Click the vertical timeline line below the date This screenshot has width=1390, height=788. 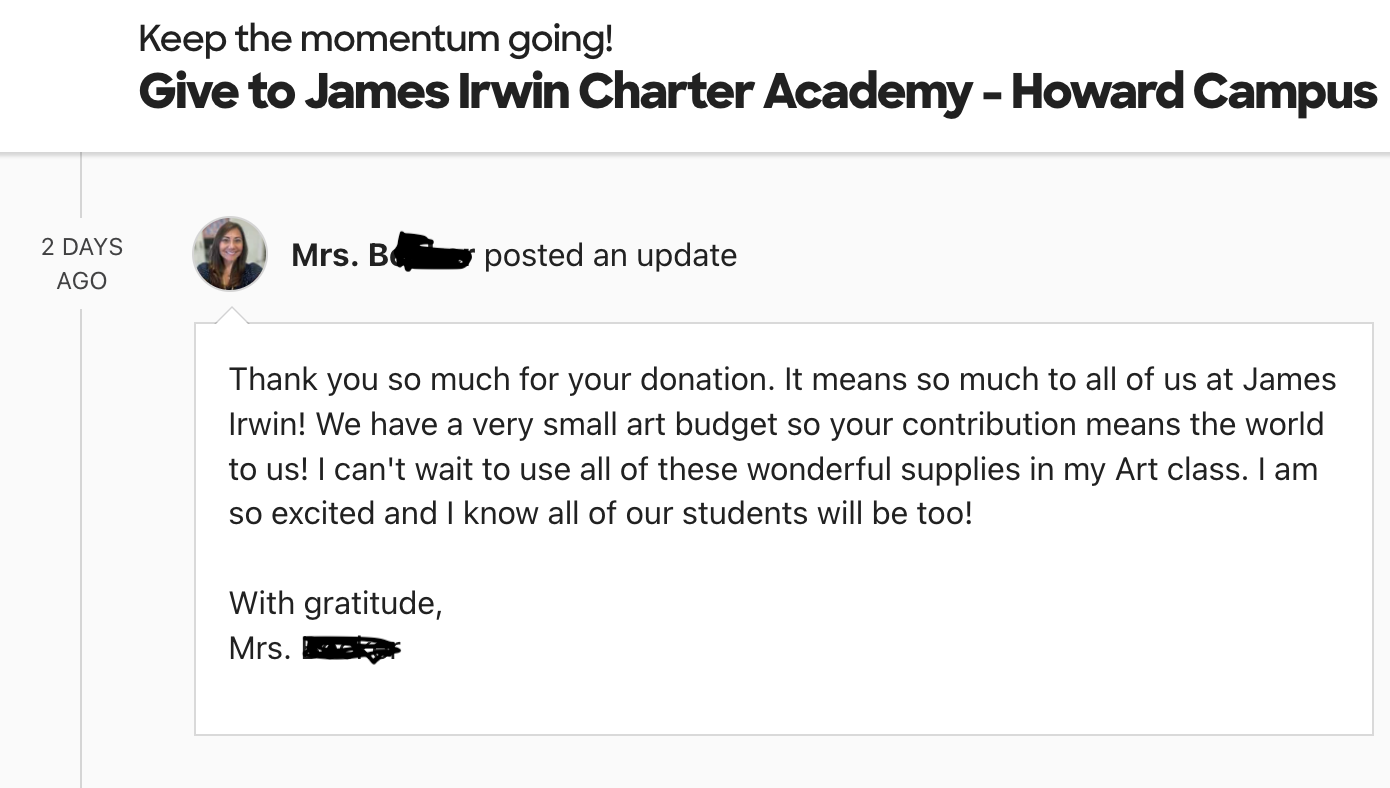click(81, 520)
